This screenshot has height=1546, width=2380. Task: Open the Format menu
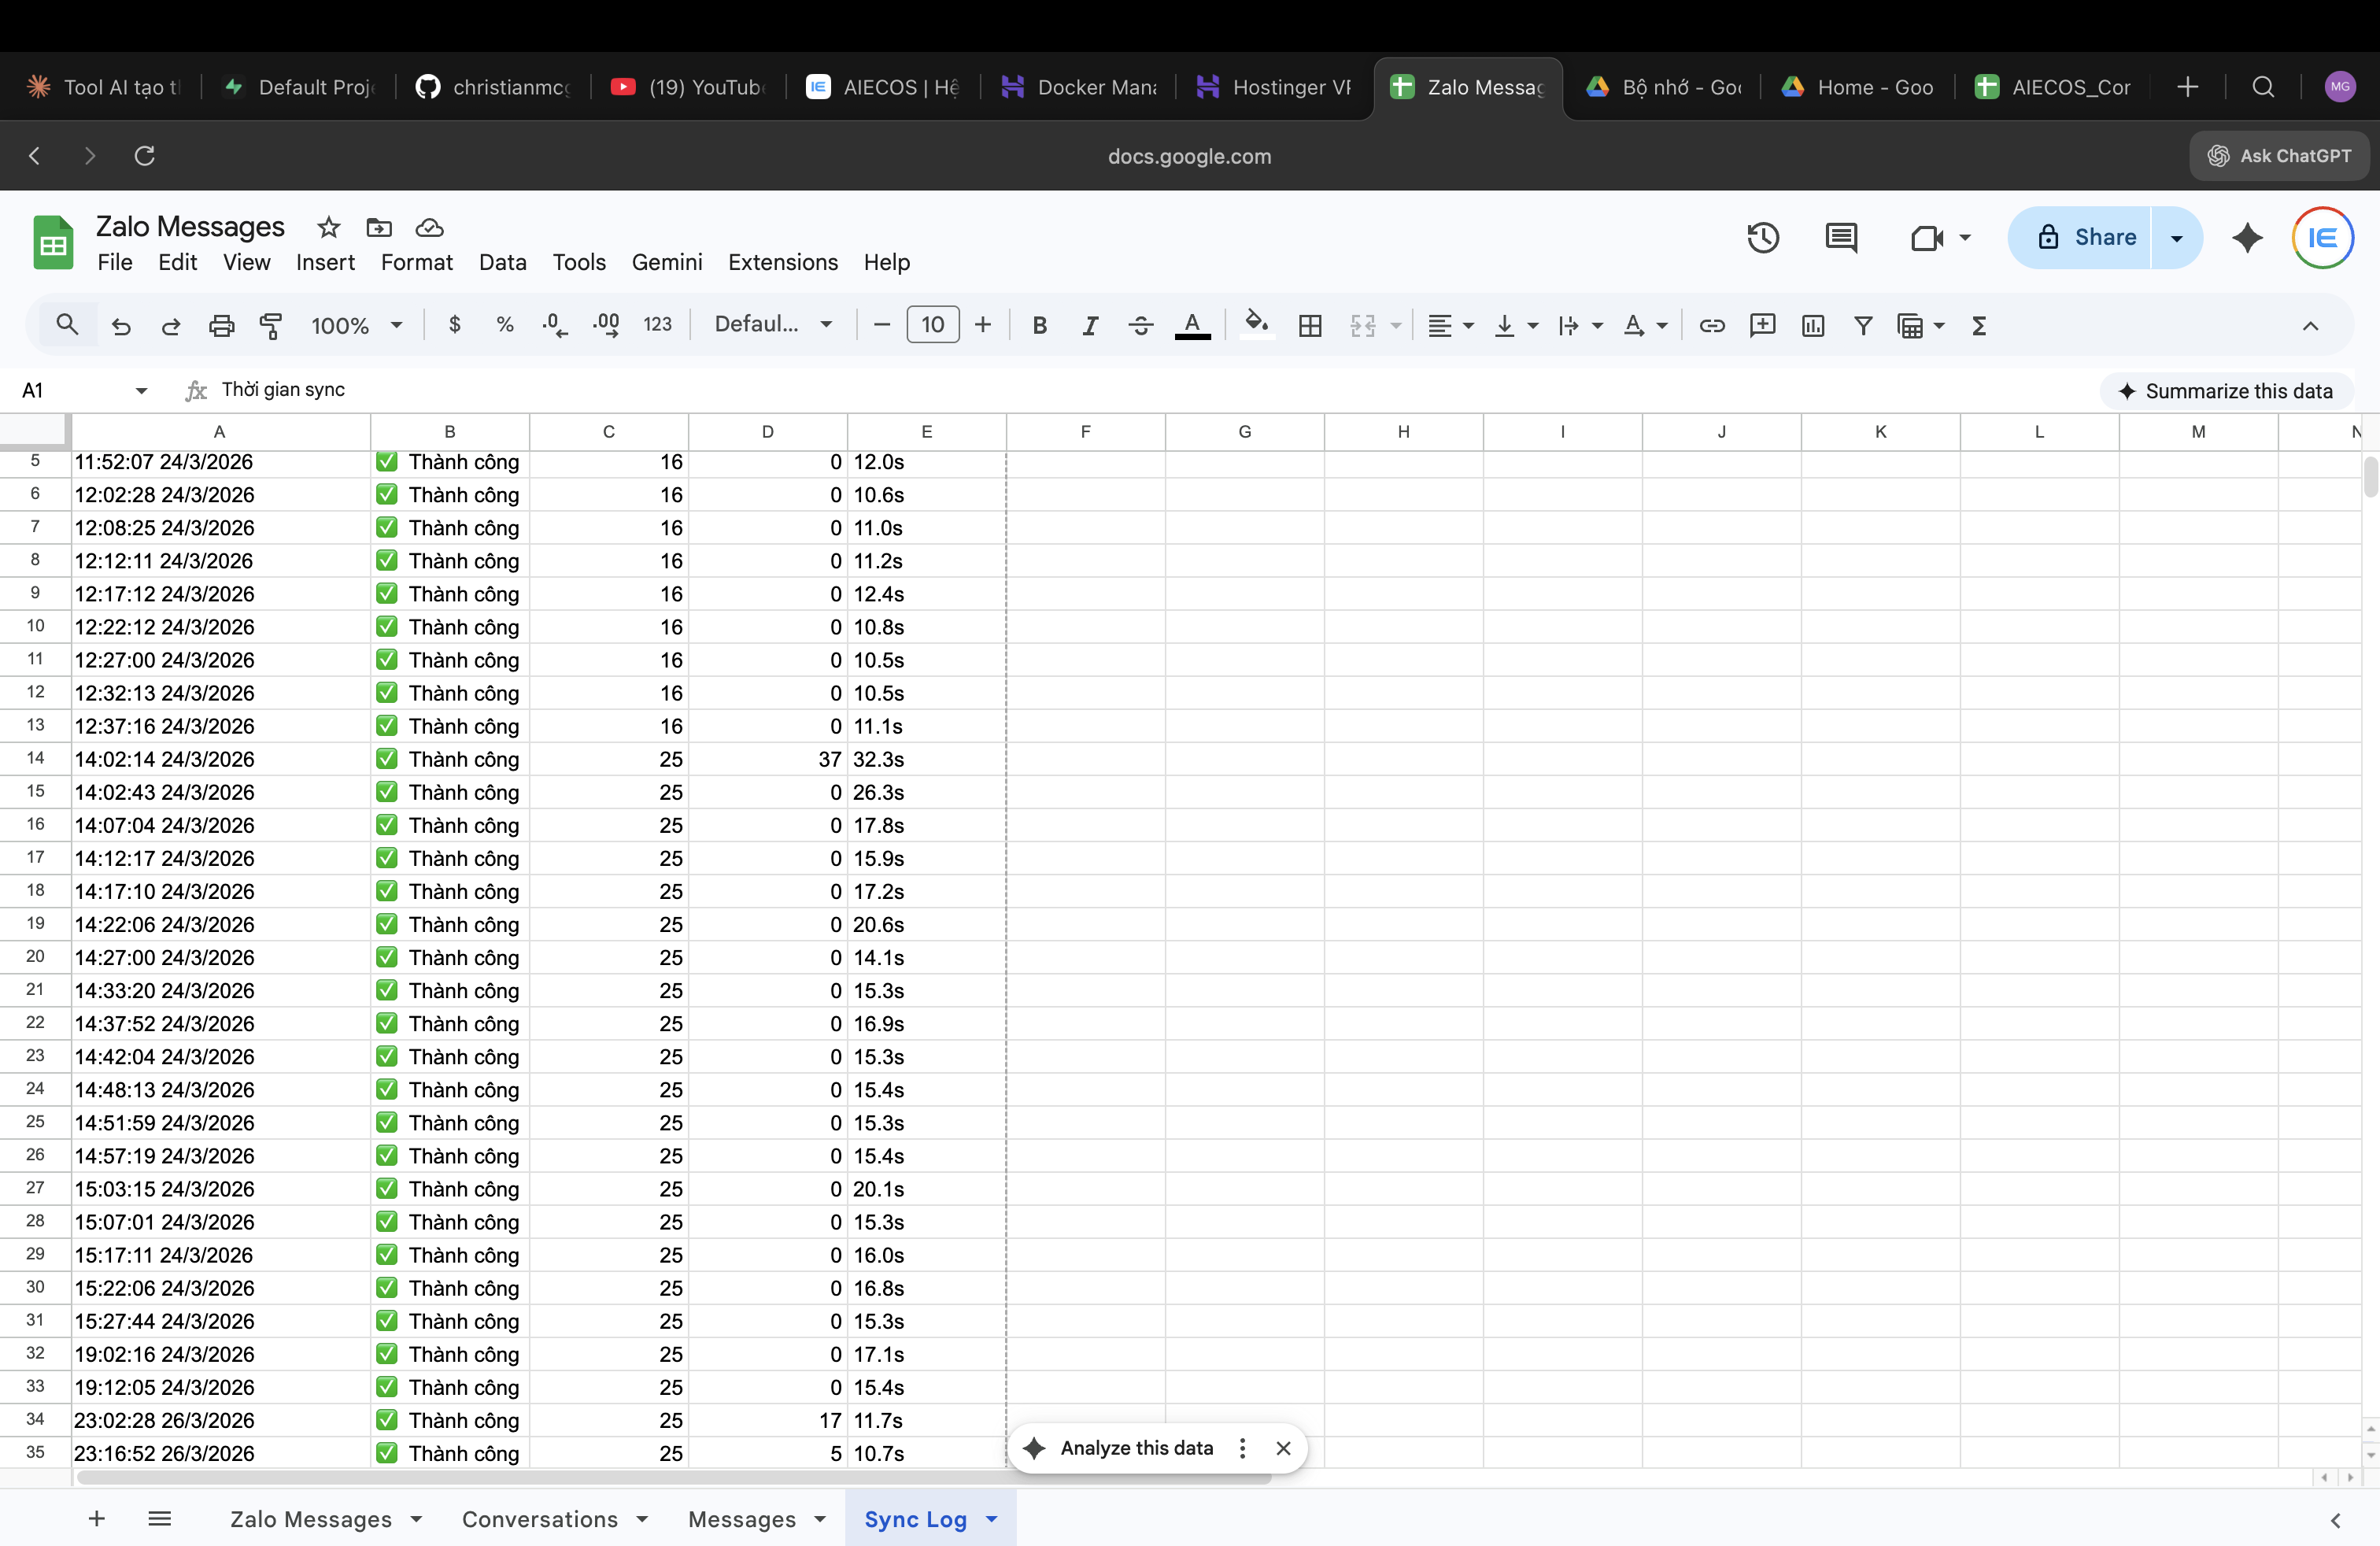coord(416,262)
